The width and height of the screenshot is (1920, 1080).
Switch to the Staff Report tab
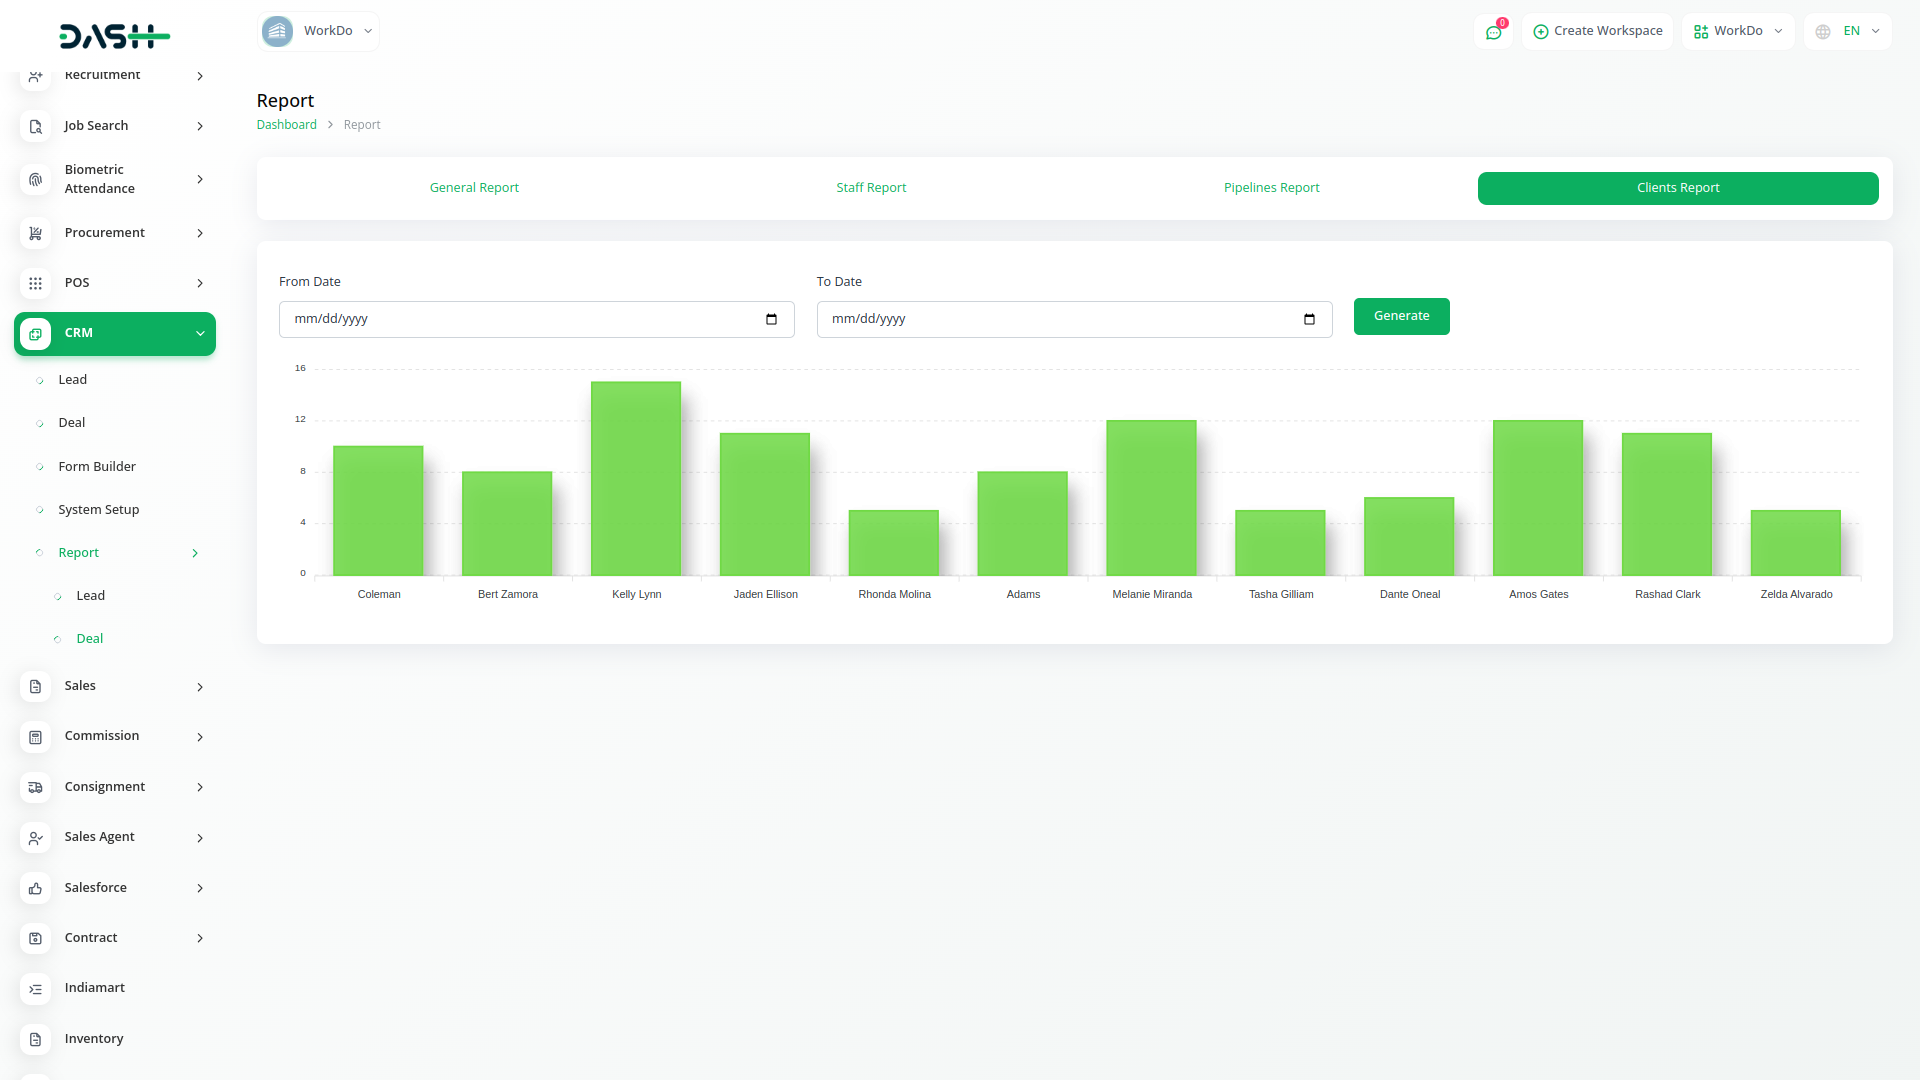[x=871, y=188]
